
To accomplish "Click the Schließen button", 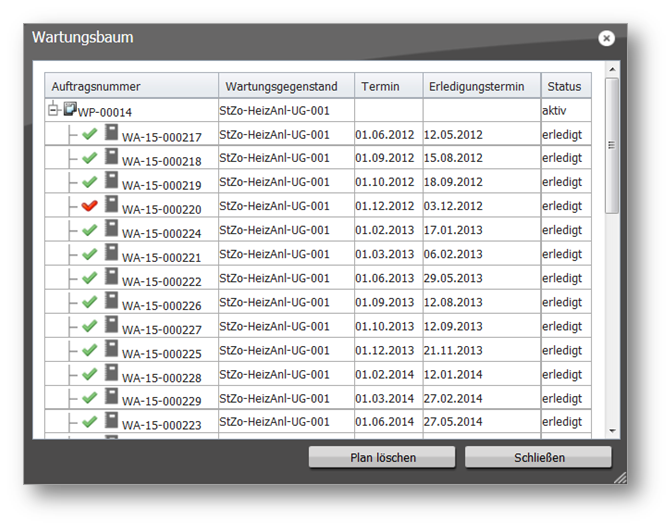I will tap(538, 457).
